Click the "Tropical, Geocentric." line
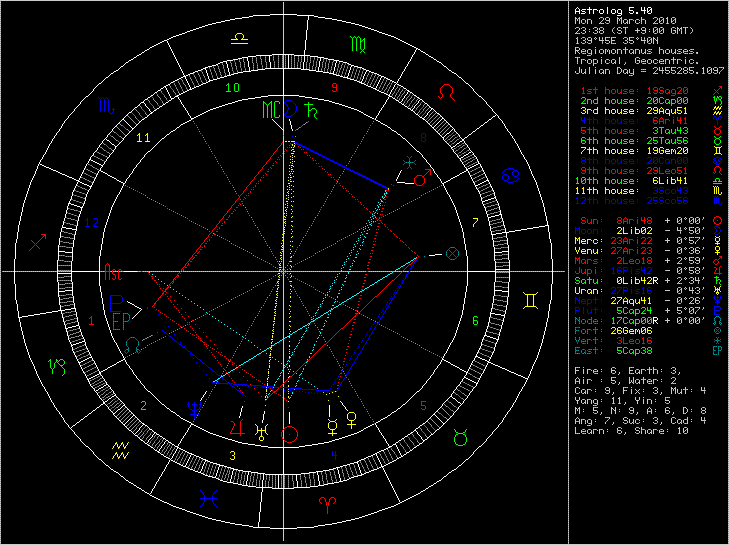Image resolution: width=729 pixels, height=545 pixels. click(x=637, y=61)
